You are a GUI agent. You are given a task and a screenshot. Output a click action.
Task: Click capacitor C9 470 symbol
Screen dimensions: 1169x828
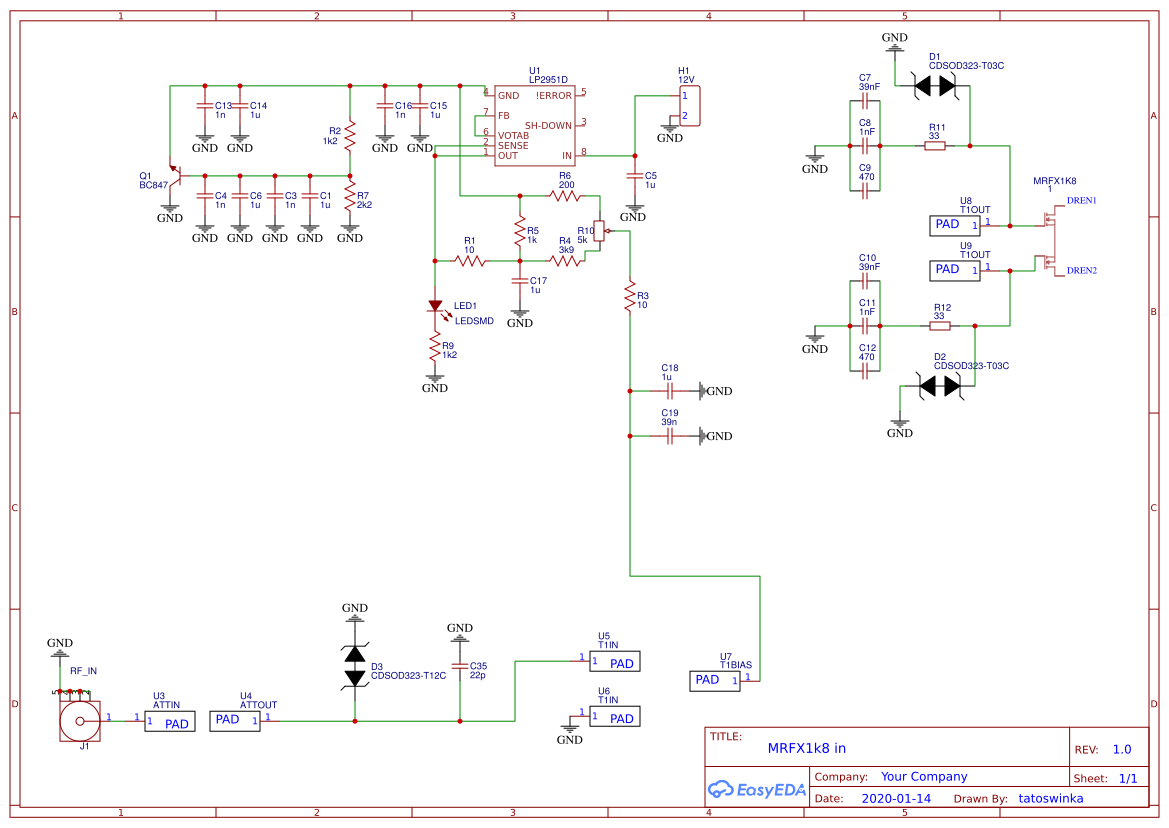pos(865,191)
